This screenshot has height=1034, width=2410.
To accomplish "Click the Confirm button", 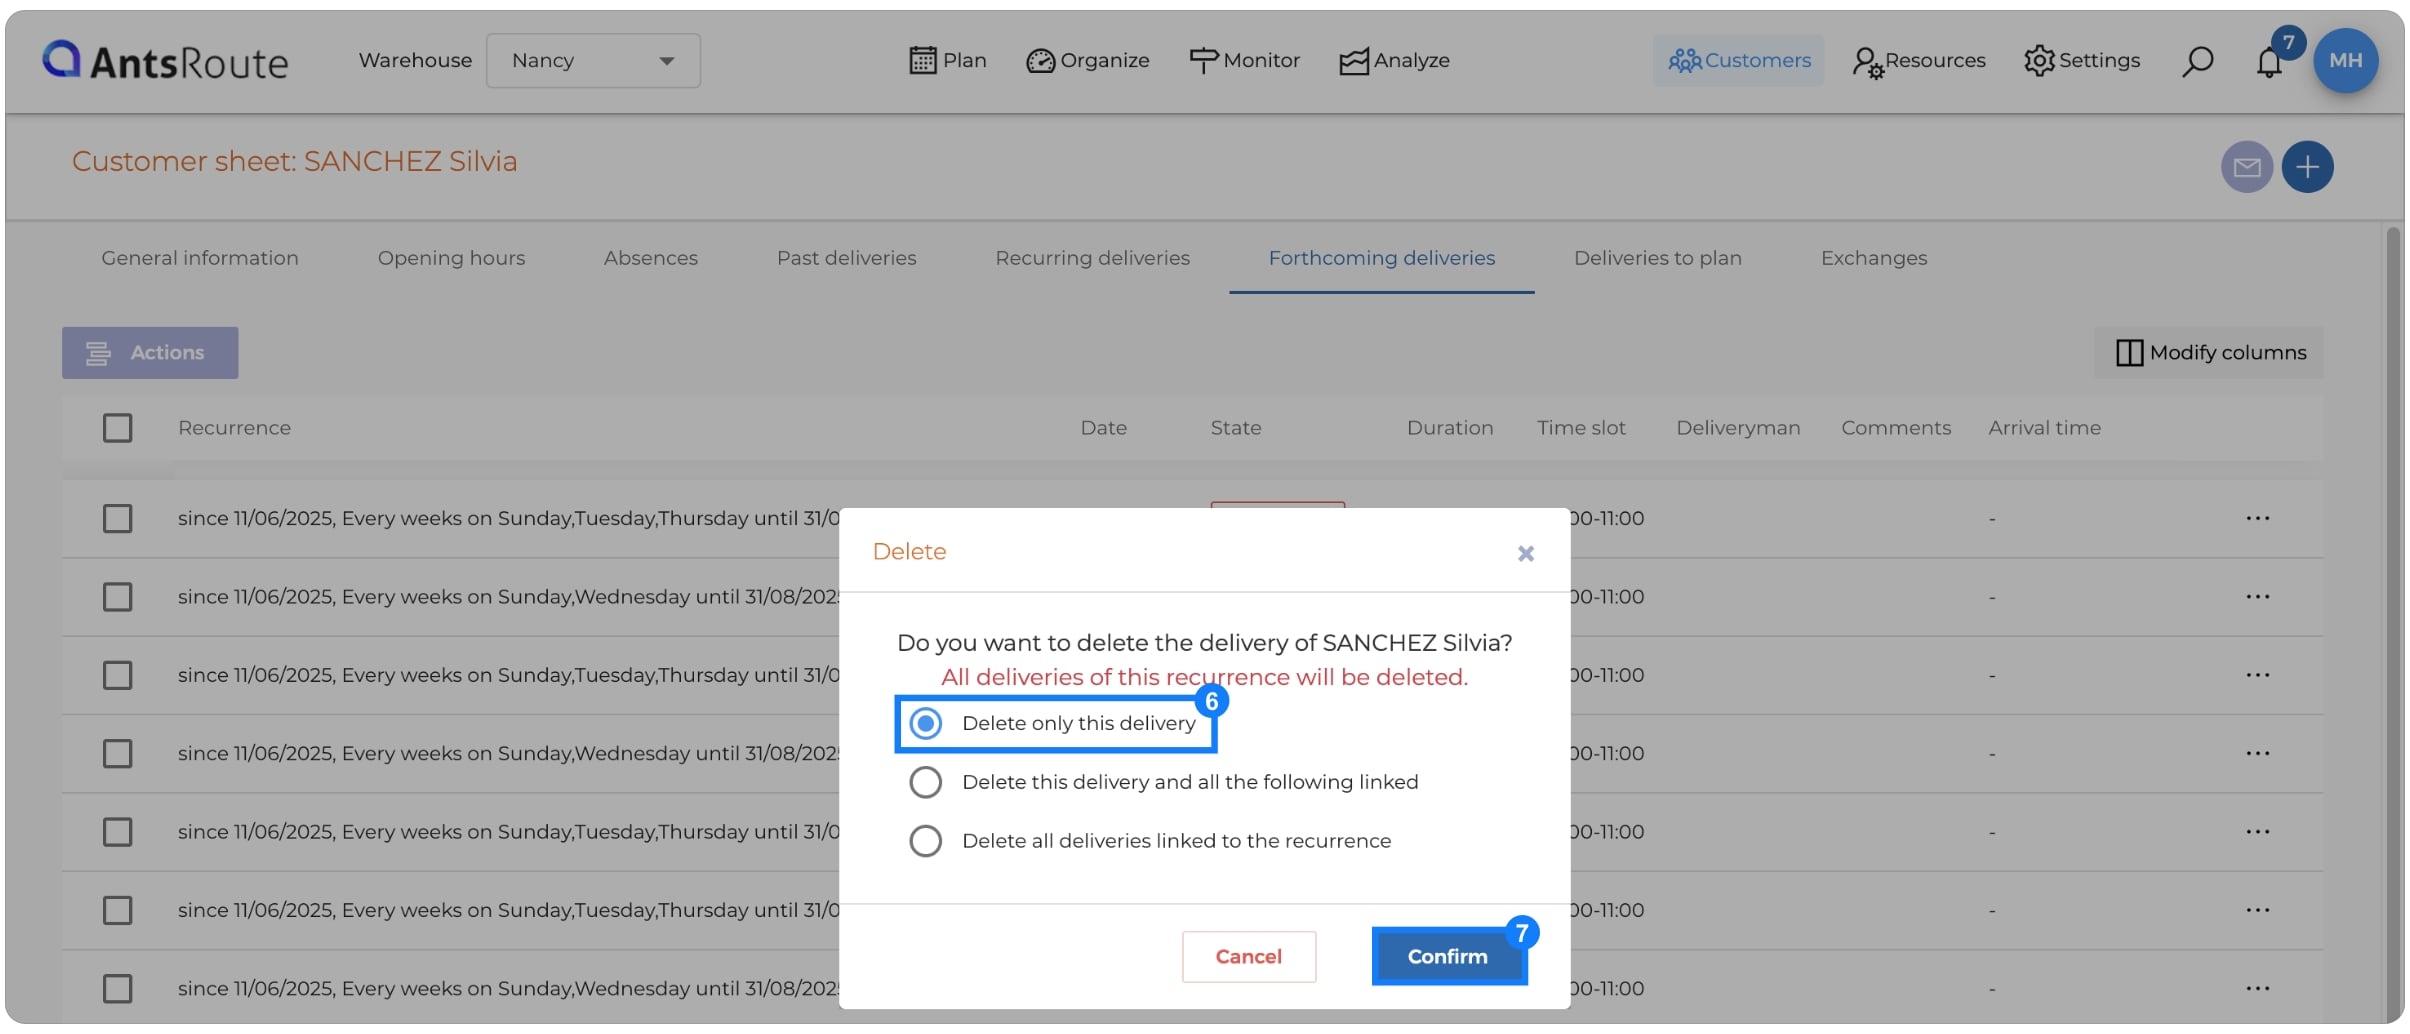I will (1448, 957).
